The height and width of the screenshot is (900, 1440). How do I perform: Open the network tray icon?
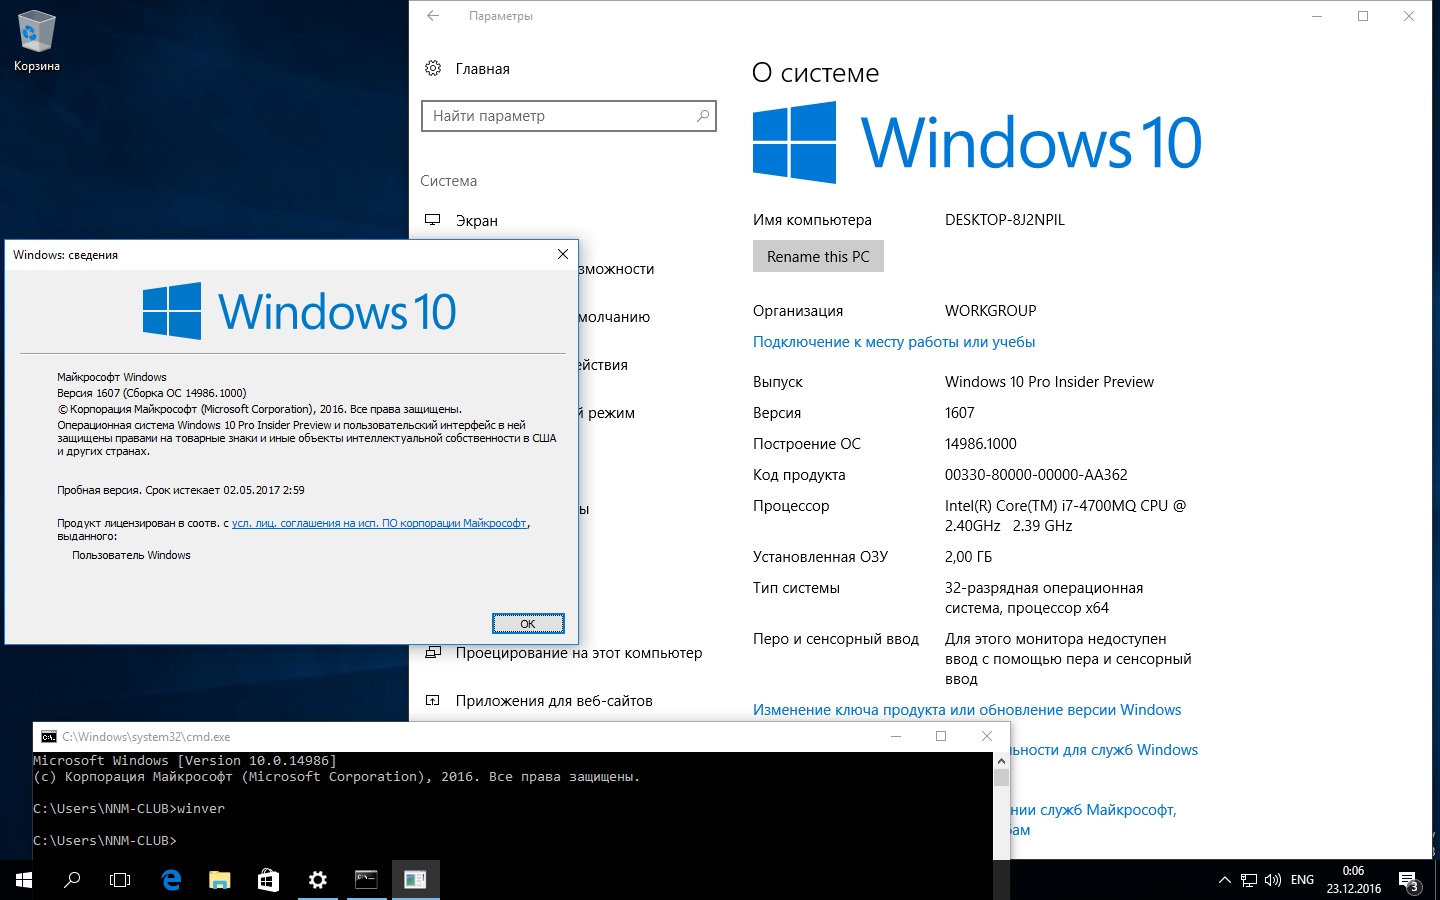[x=1249, y=880]
